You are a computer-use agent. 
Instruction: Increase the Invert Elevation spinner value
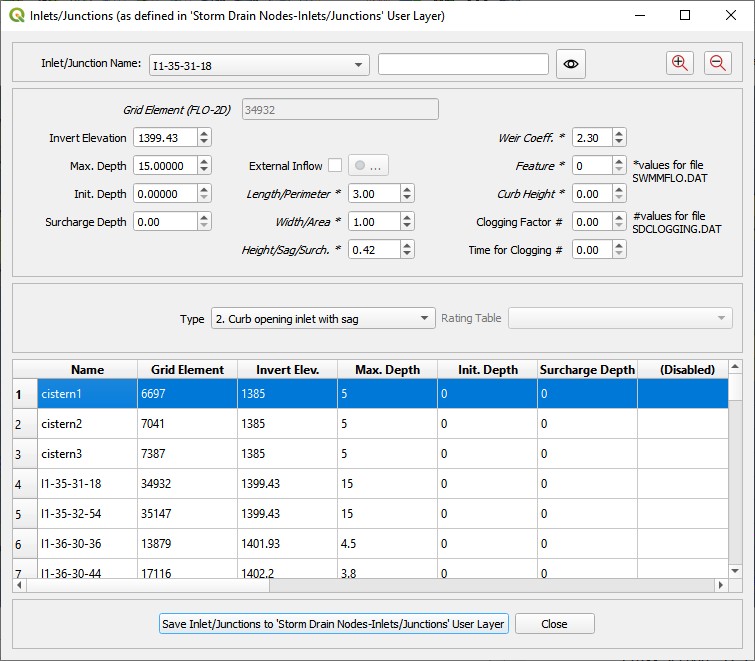tap(205, 134)
